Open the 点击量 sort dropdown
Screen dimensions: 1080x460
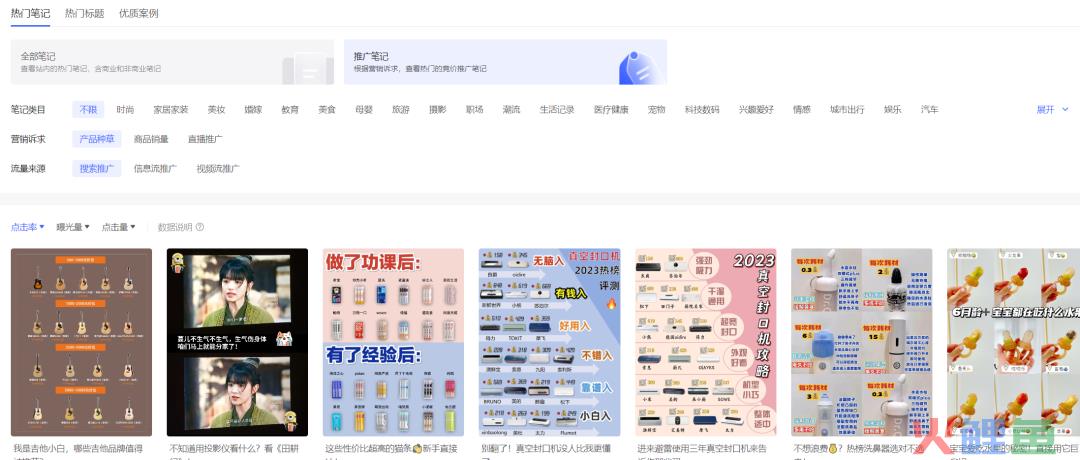[x=118, y=228]
